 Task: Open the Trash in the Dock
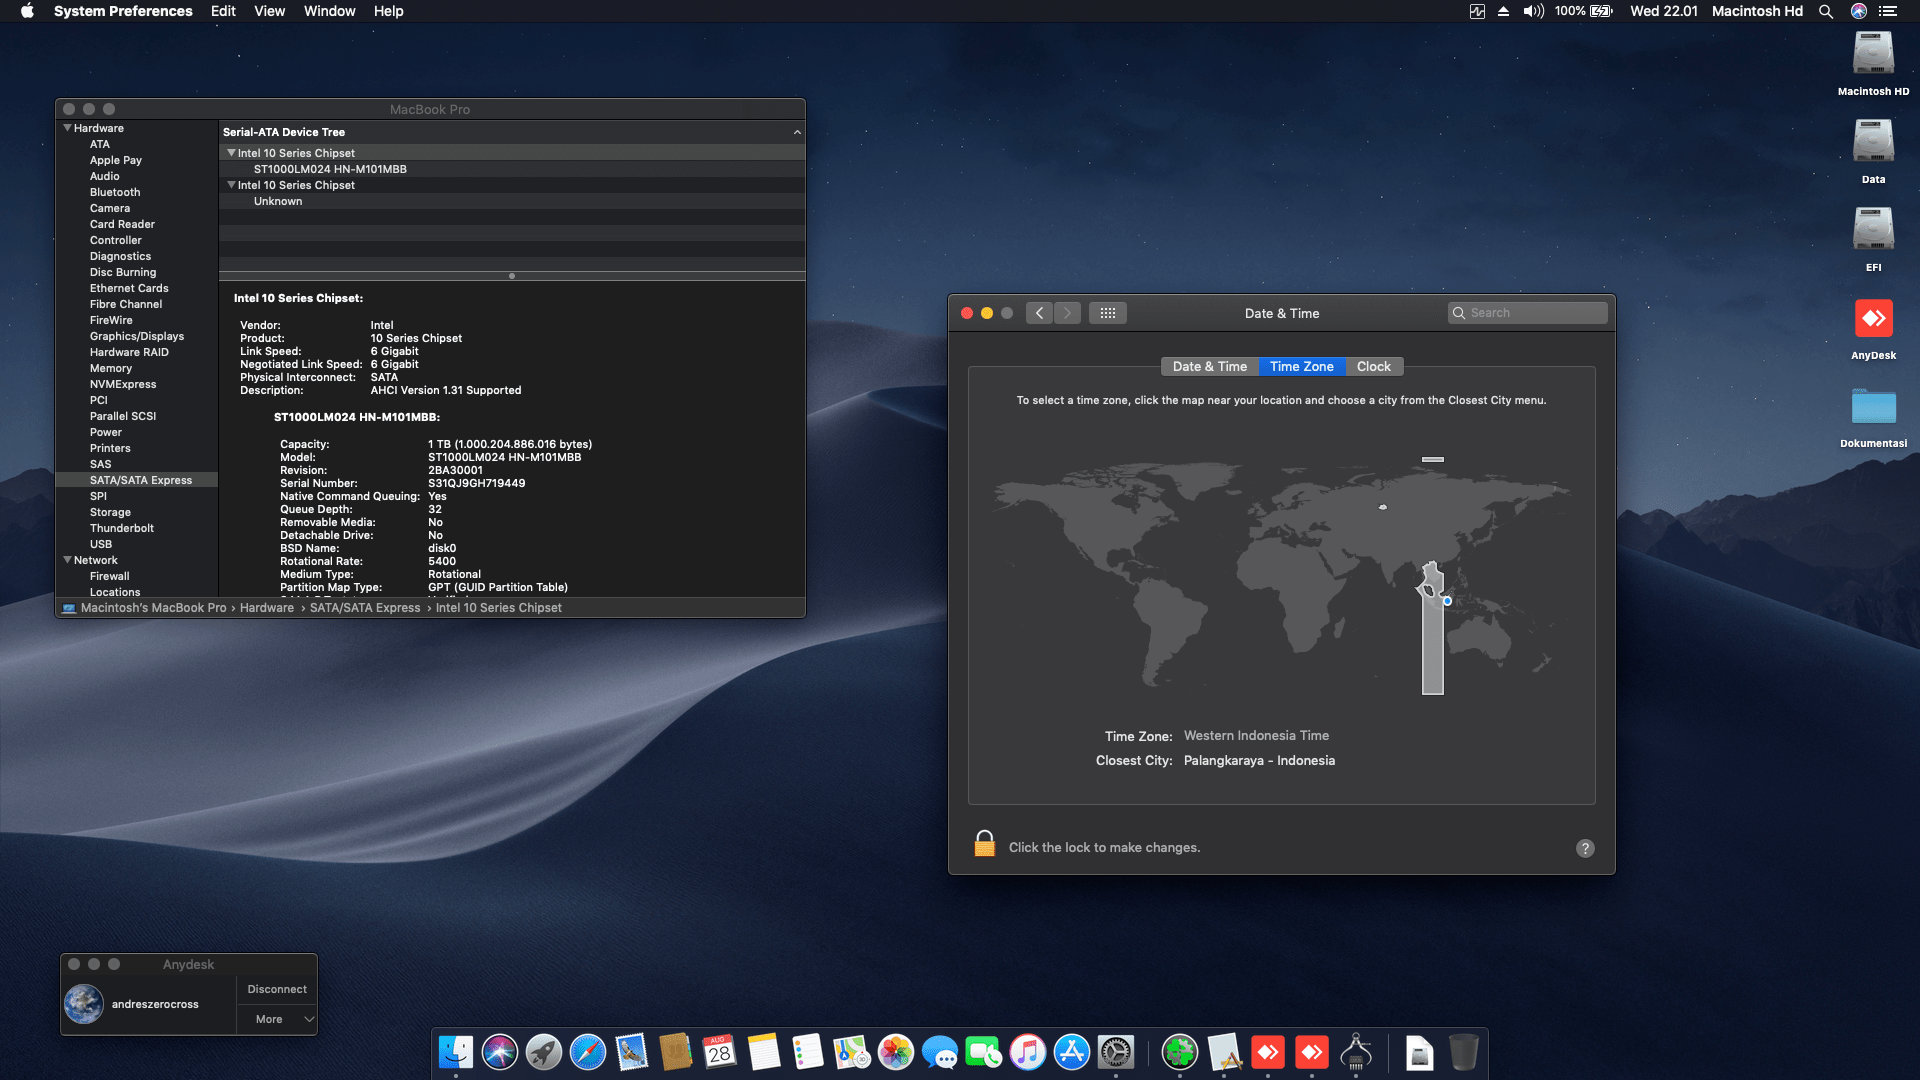pos(1463,1052)
